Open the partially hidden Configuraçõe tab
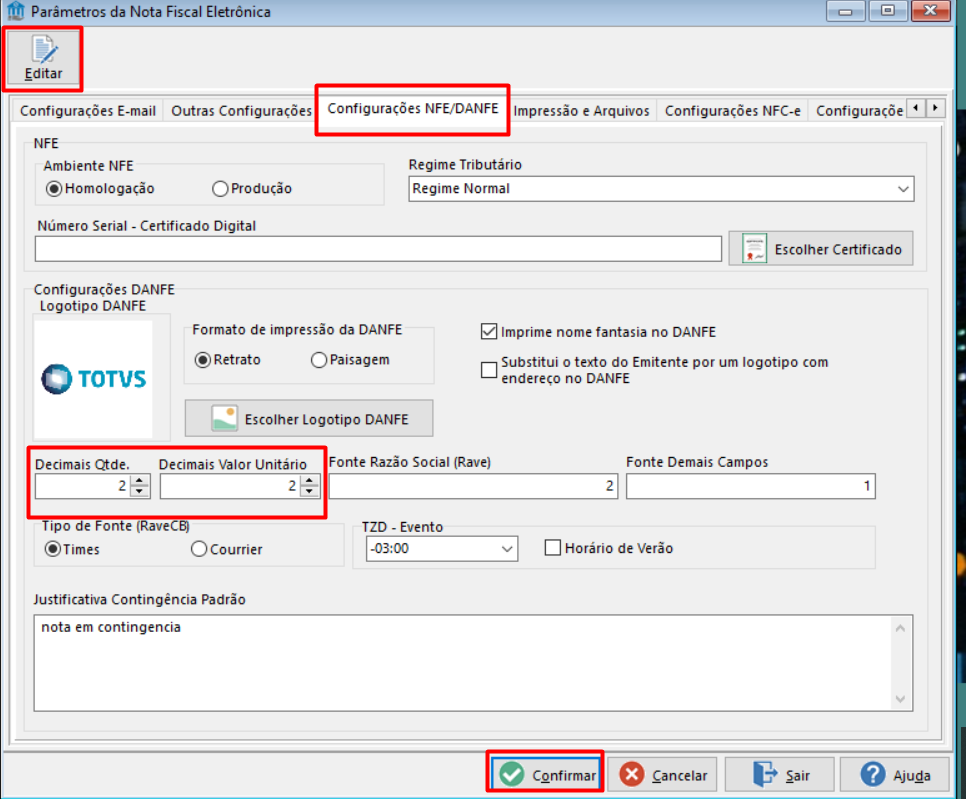The image size is (966, 799). (859, 111)
